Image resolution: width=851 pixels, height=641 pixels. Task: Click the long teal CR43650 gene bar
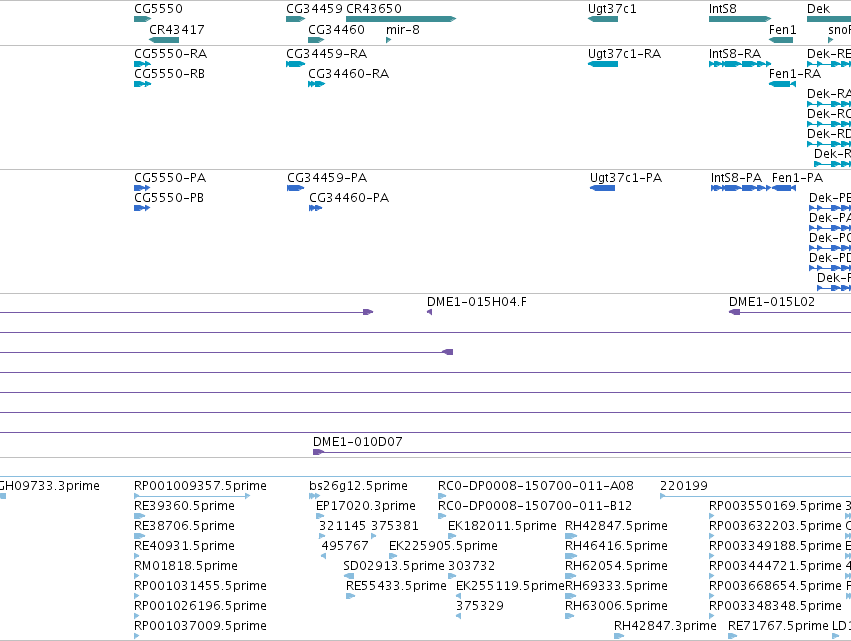tap(401, 19)
